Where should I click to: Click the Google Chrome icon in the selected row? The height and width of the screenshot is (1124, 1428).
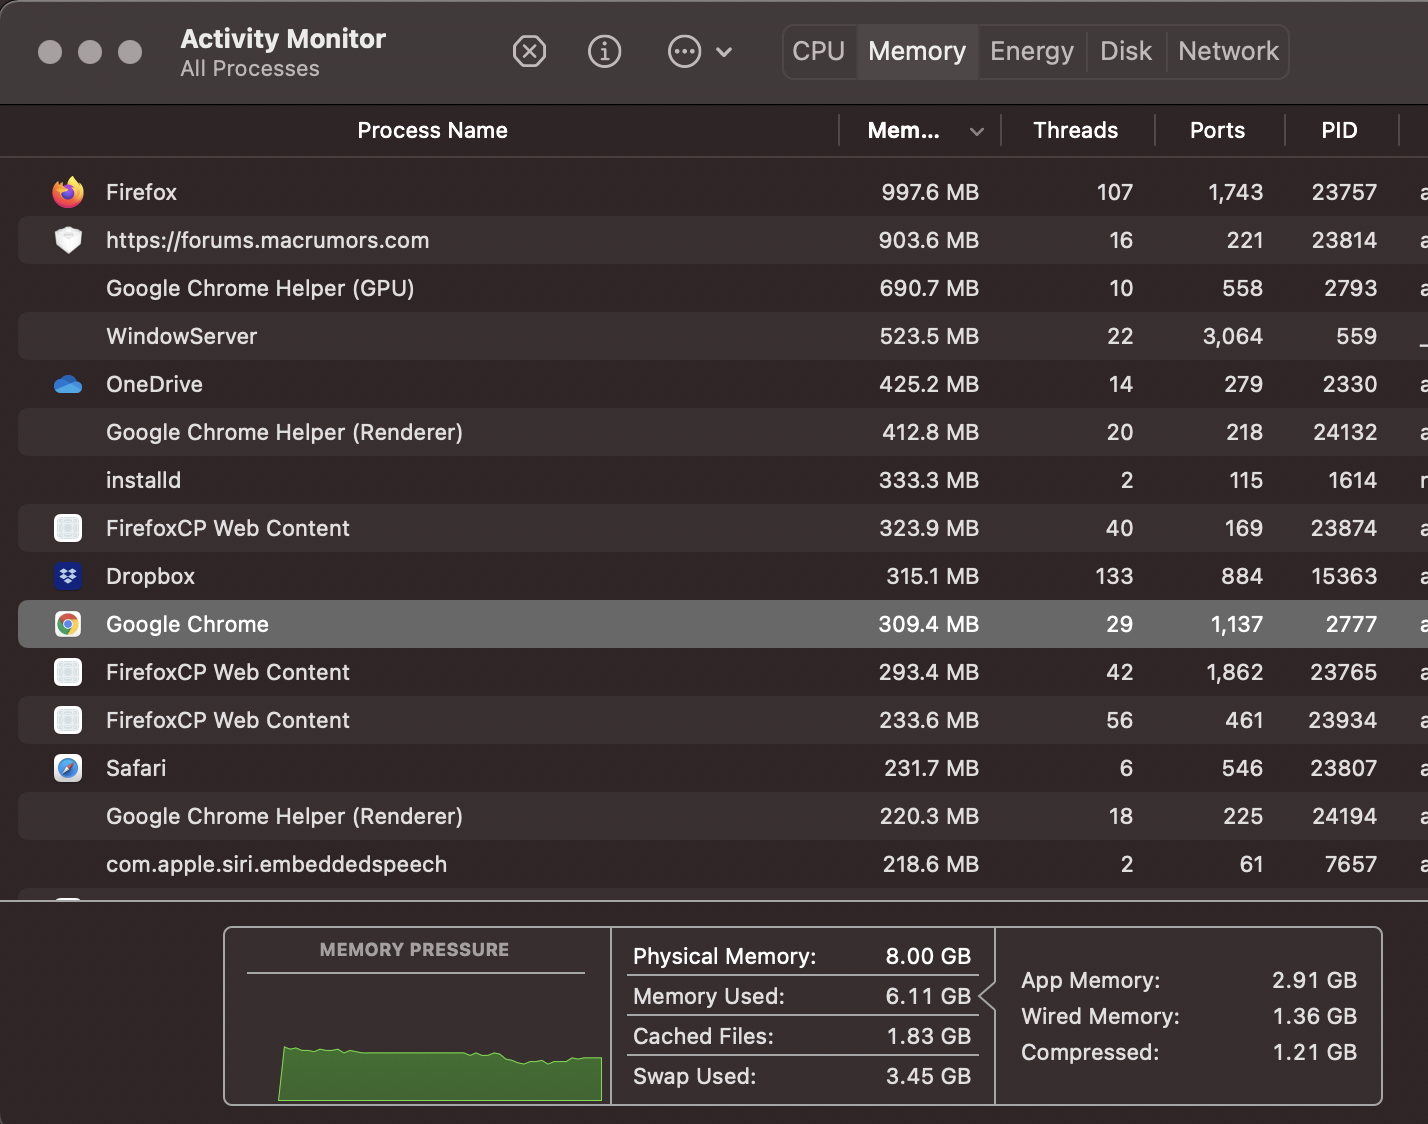(68, 624)
